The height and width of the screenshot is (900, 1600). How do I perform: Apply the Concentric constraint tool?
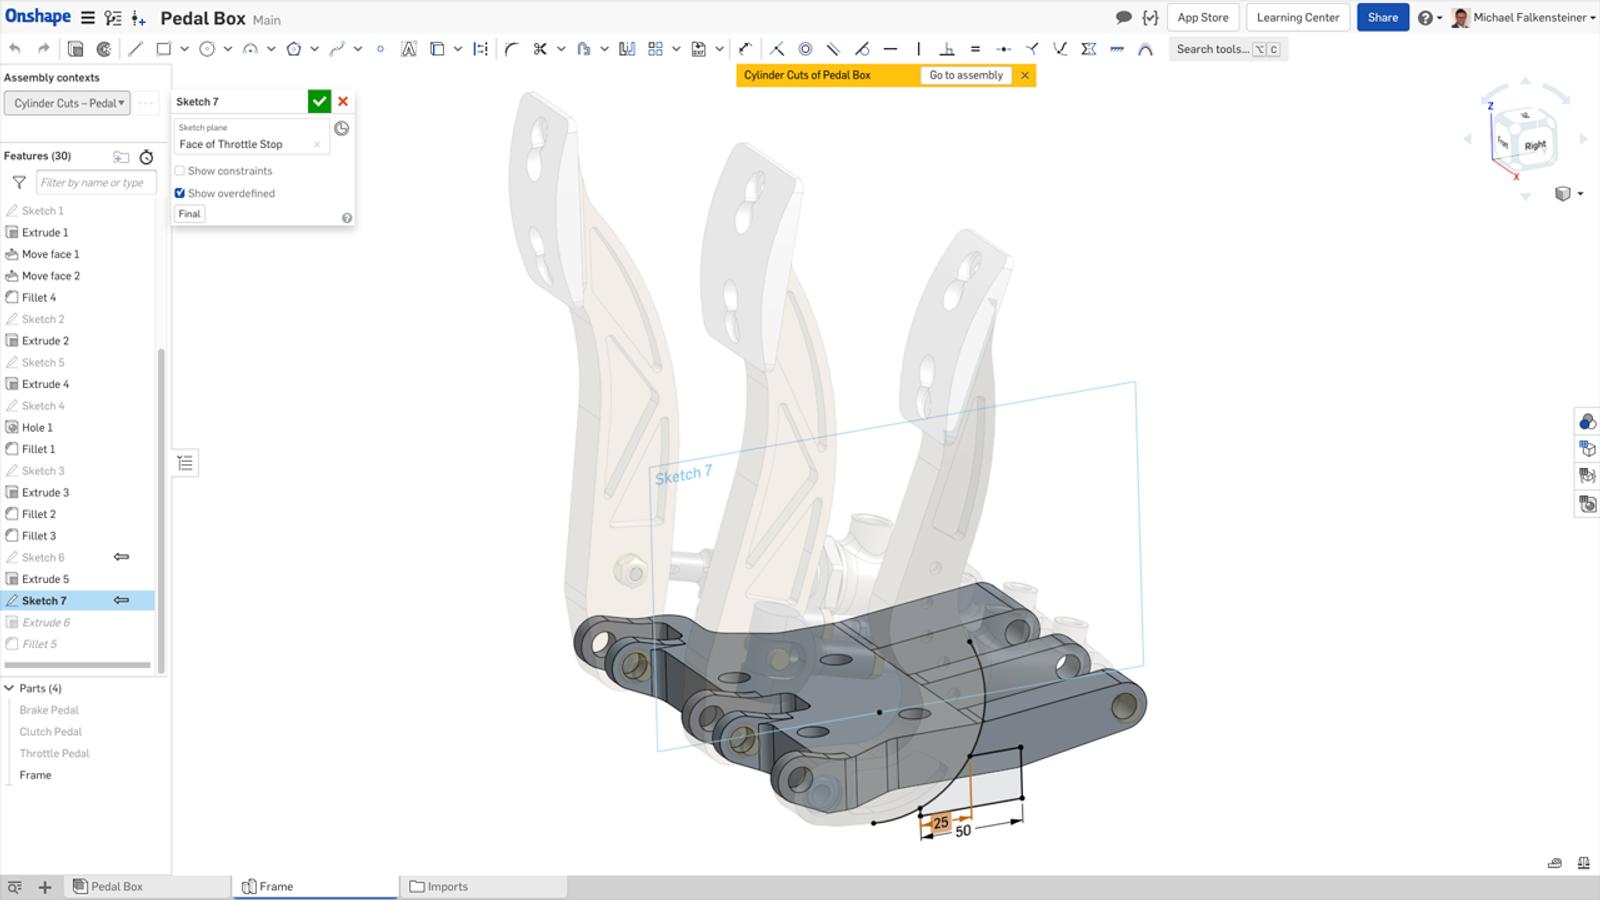coord(805,49)
